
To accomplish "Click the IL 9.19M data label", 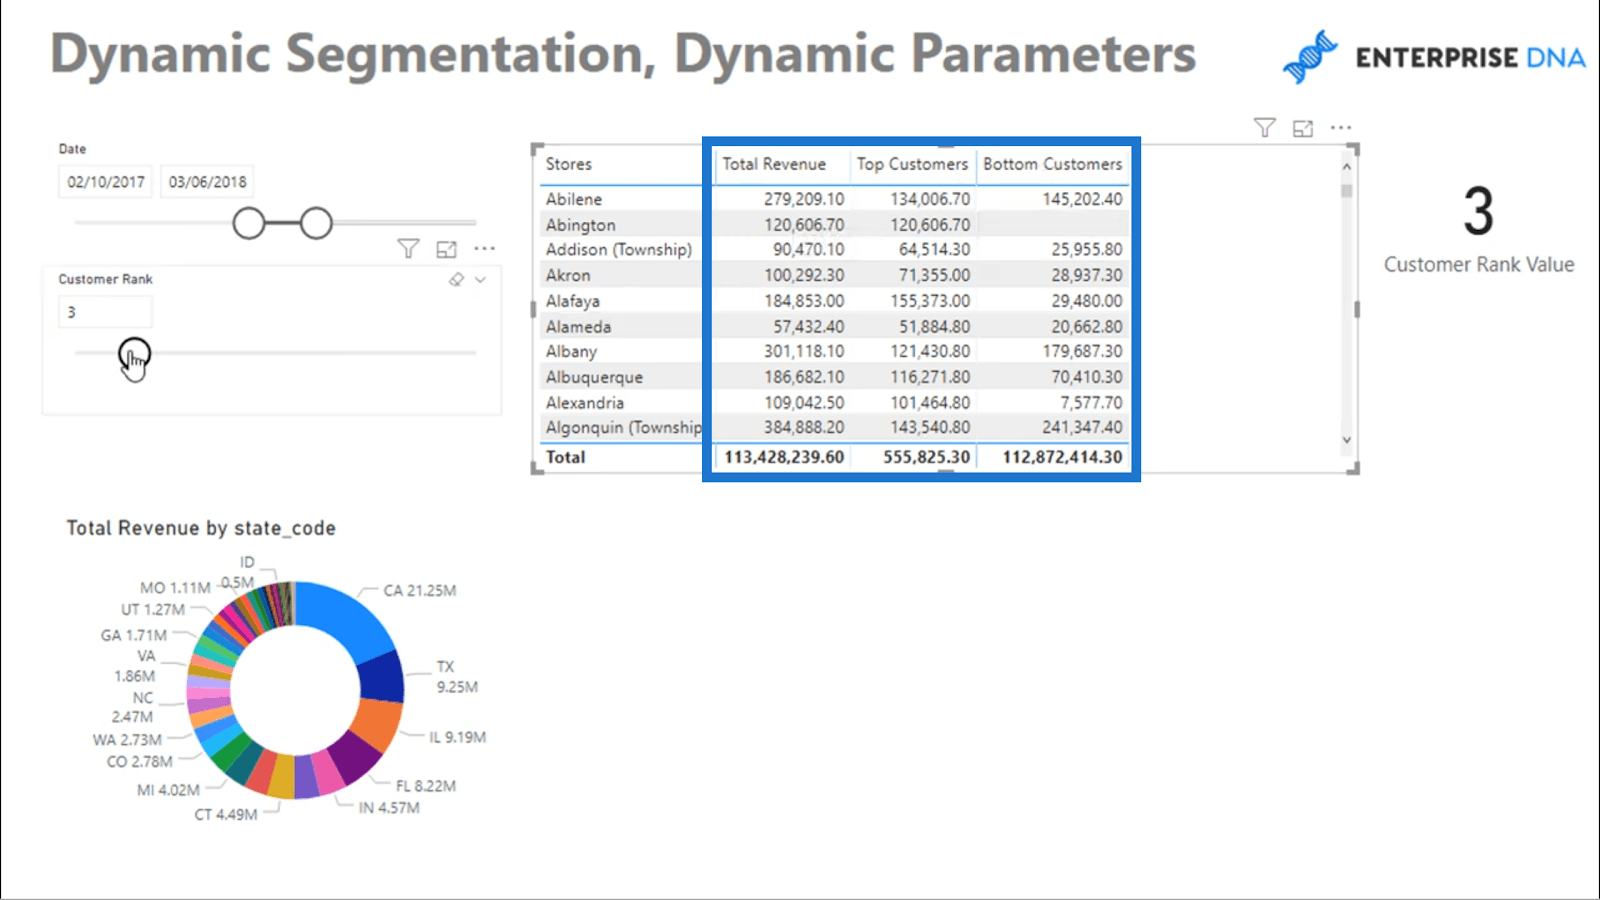I will pyautogui.click(x=458, y=738).
